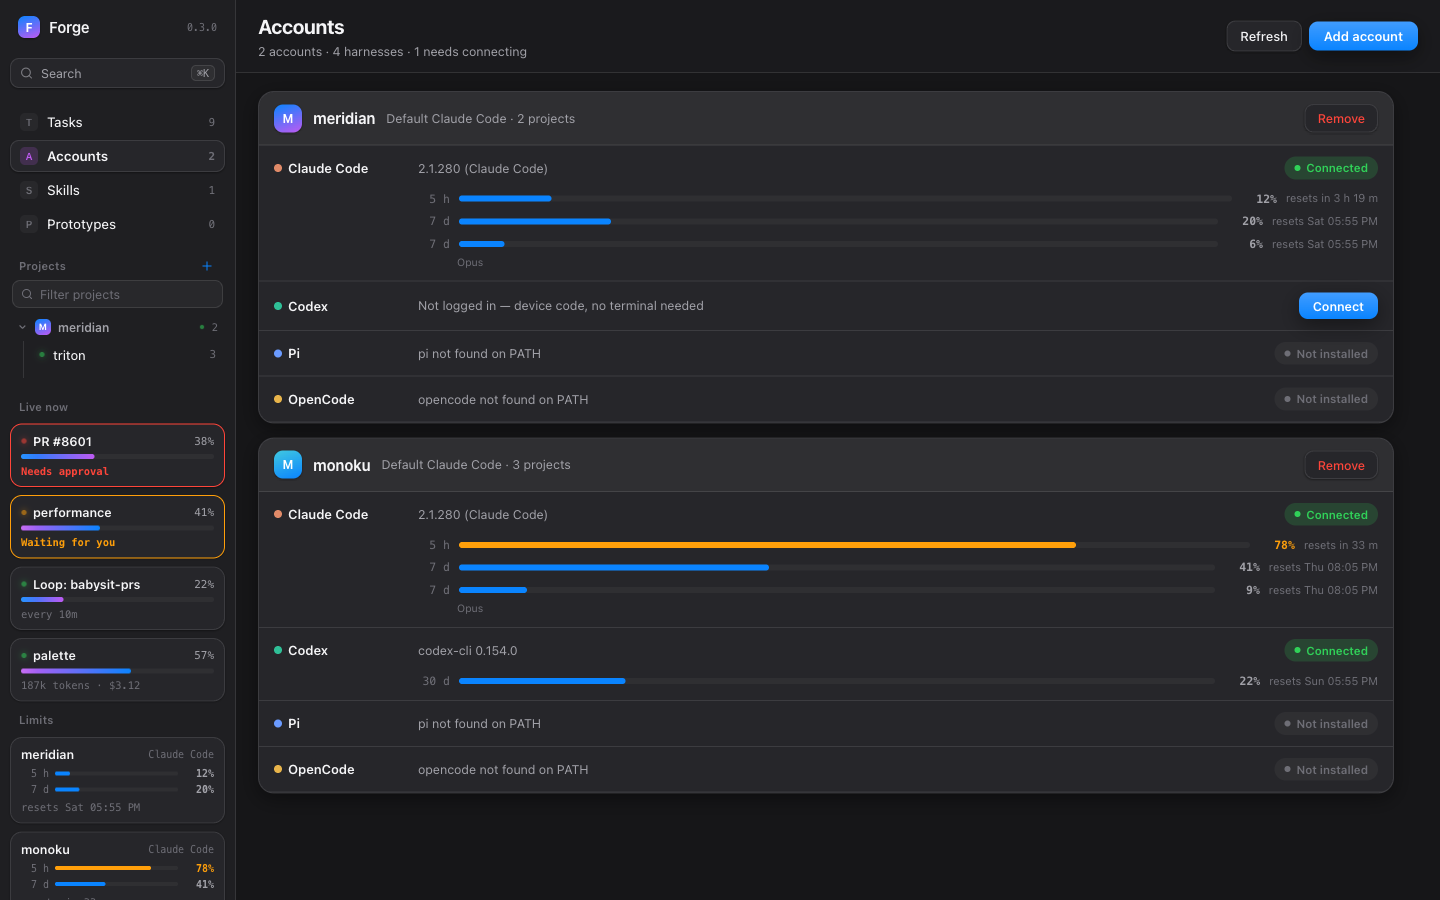This screenshot has height=900, width=1440.
Task: Click meridian Codex harness label
Action: coord(308,306)
